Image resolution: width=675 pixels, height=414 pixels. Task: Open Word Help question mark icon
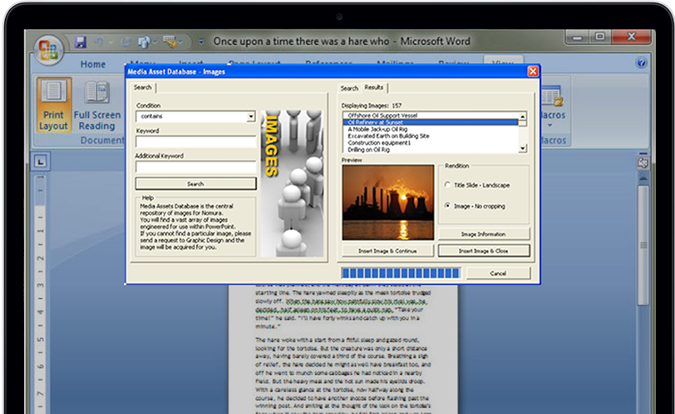click(x=641, y=63)
